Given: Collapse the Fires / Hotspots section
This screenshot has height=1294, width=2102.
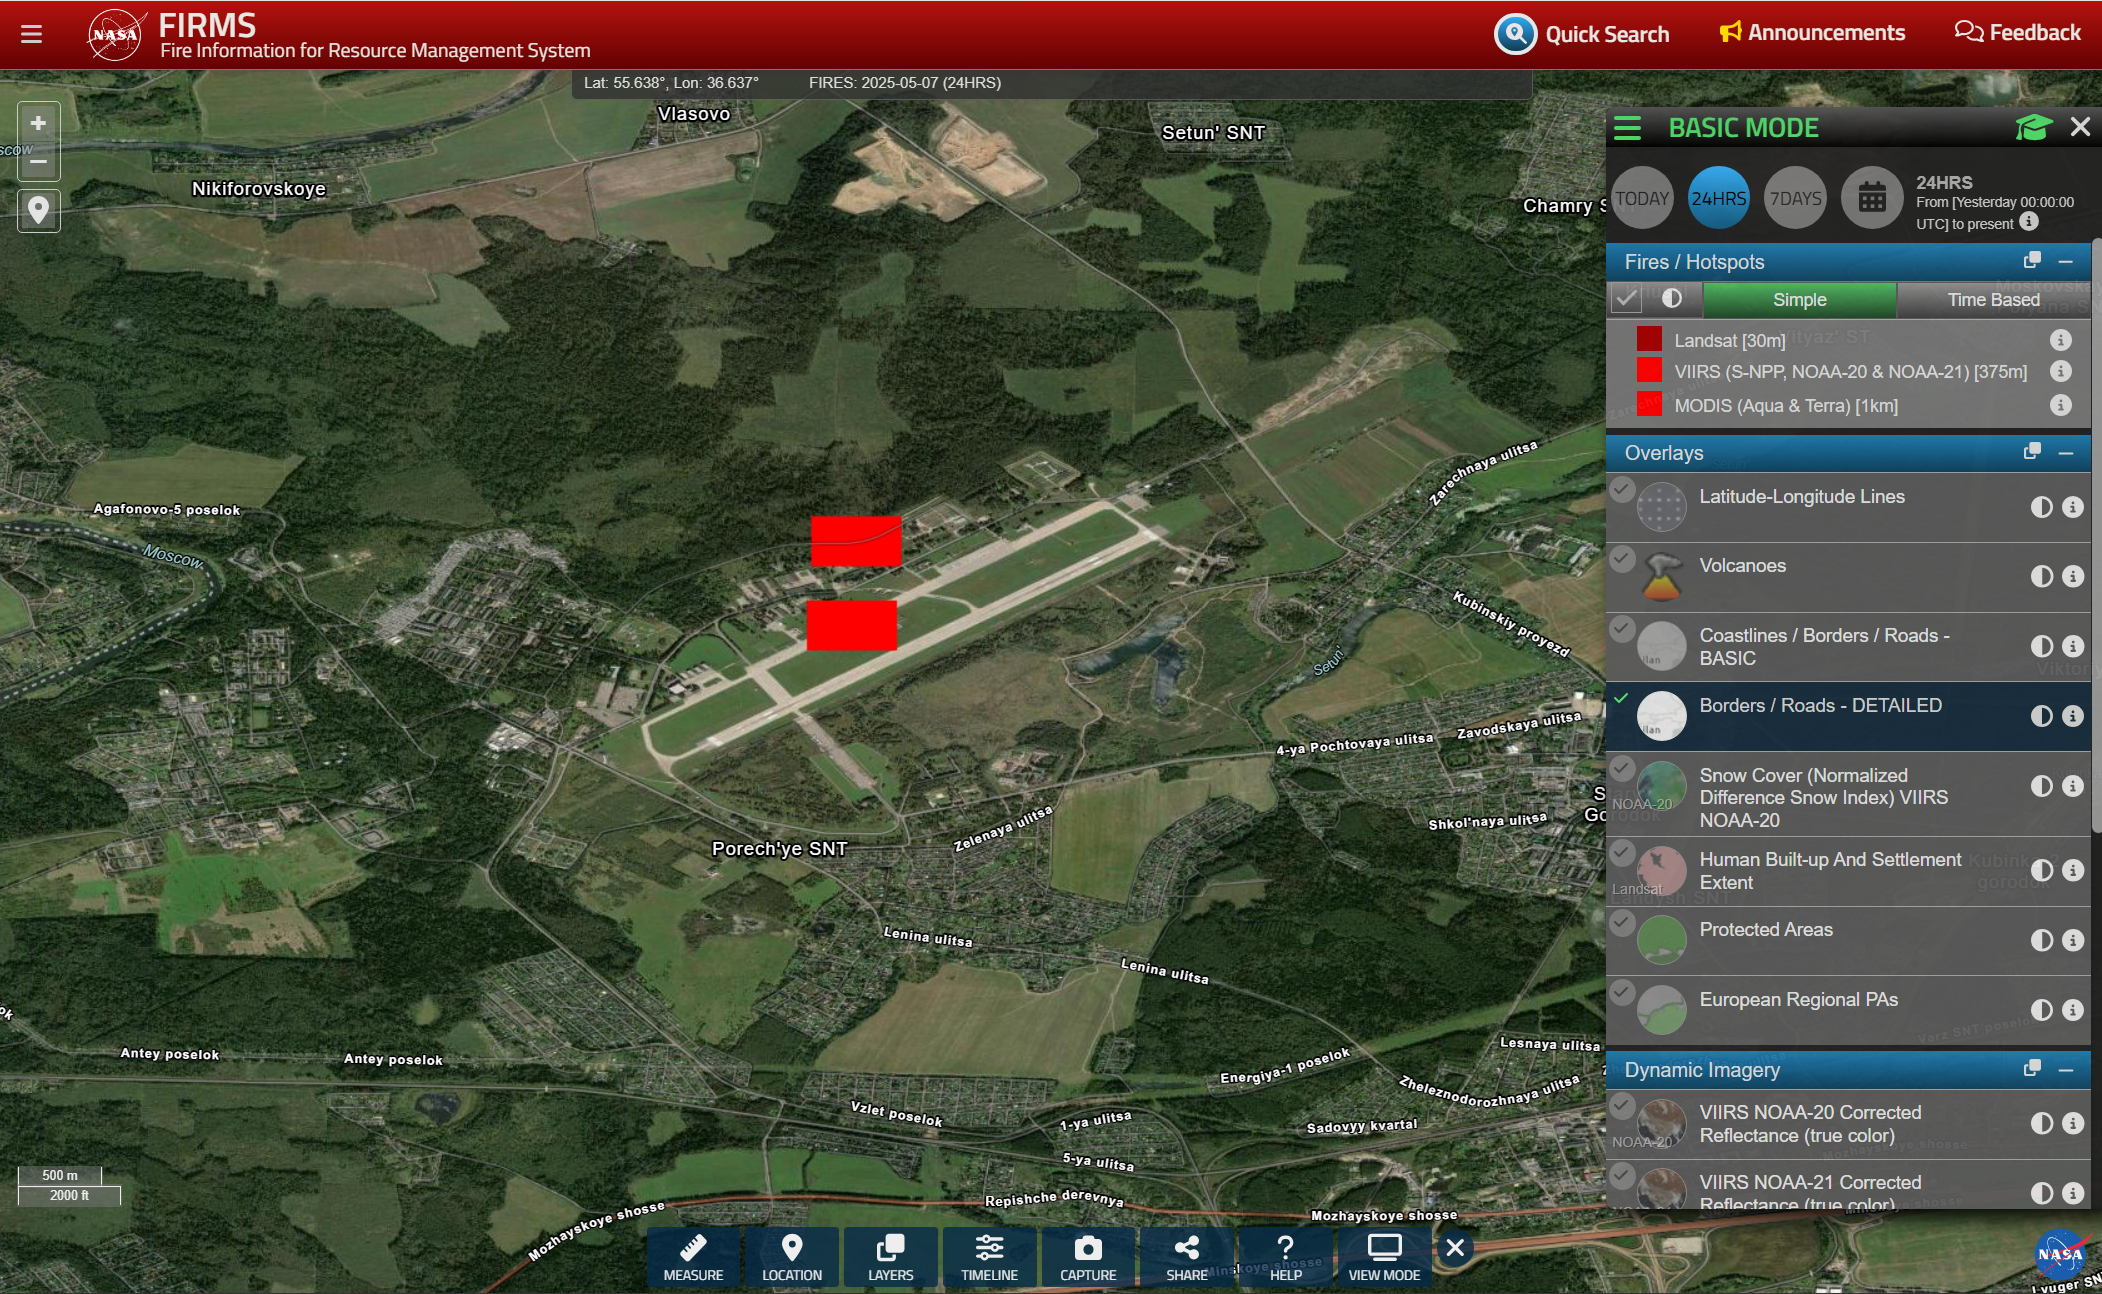Looking at the screenshot, I should pos(2066,262).
